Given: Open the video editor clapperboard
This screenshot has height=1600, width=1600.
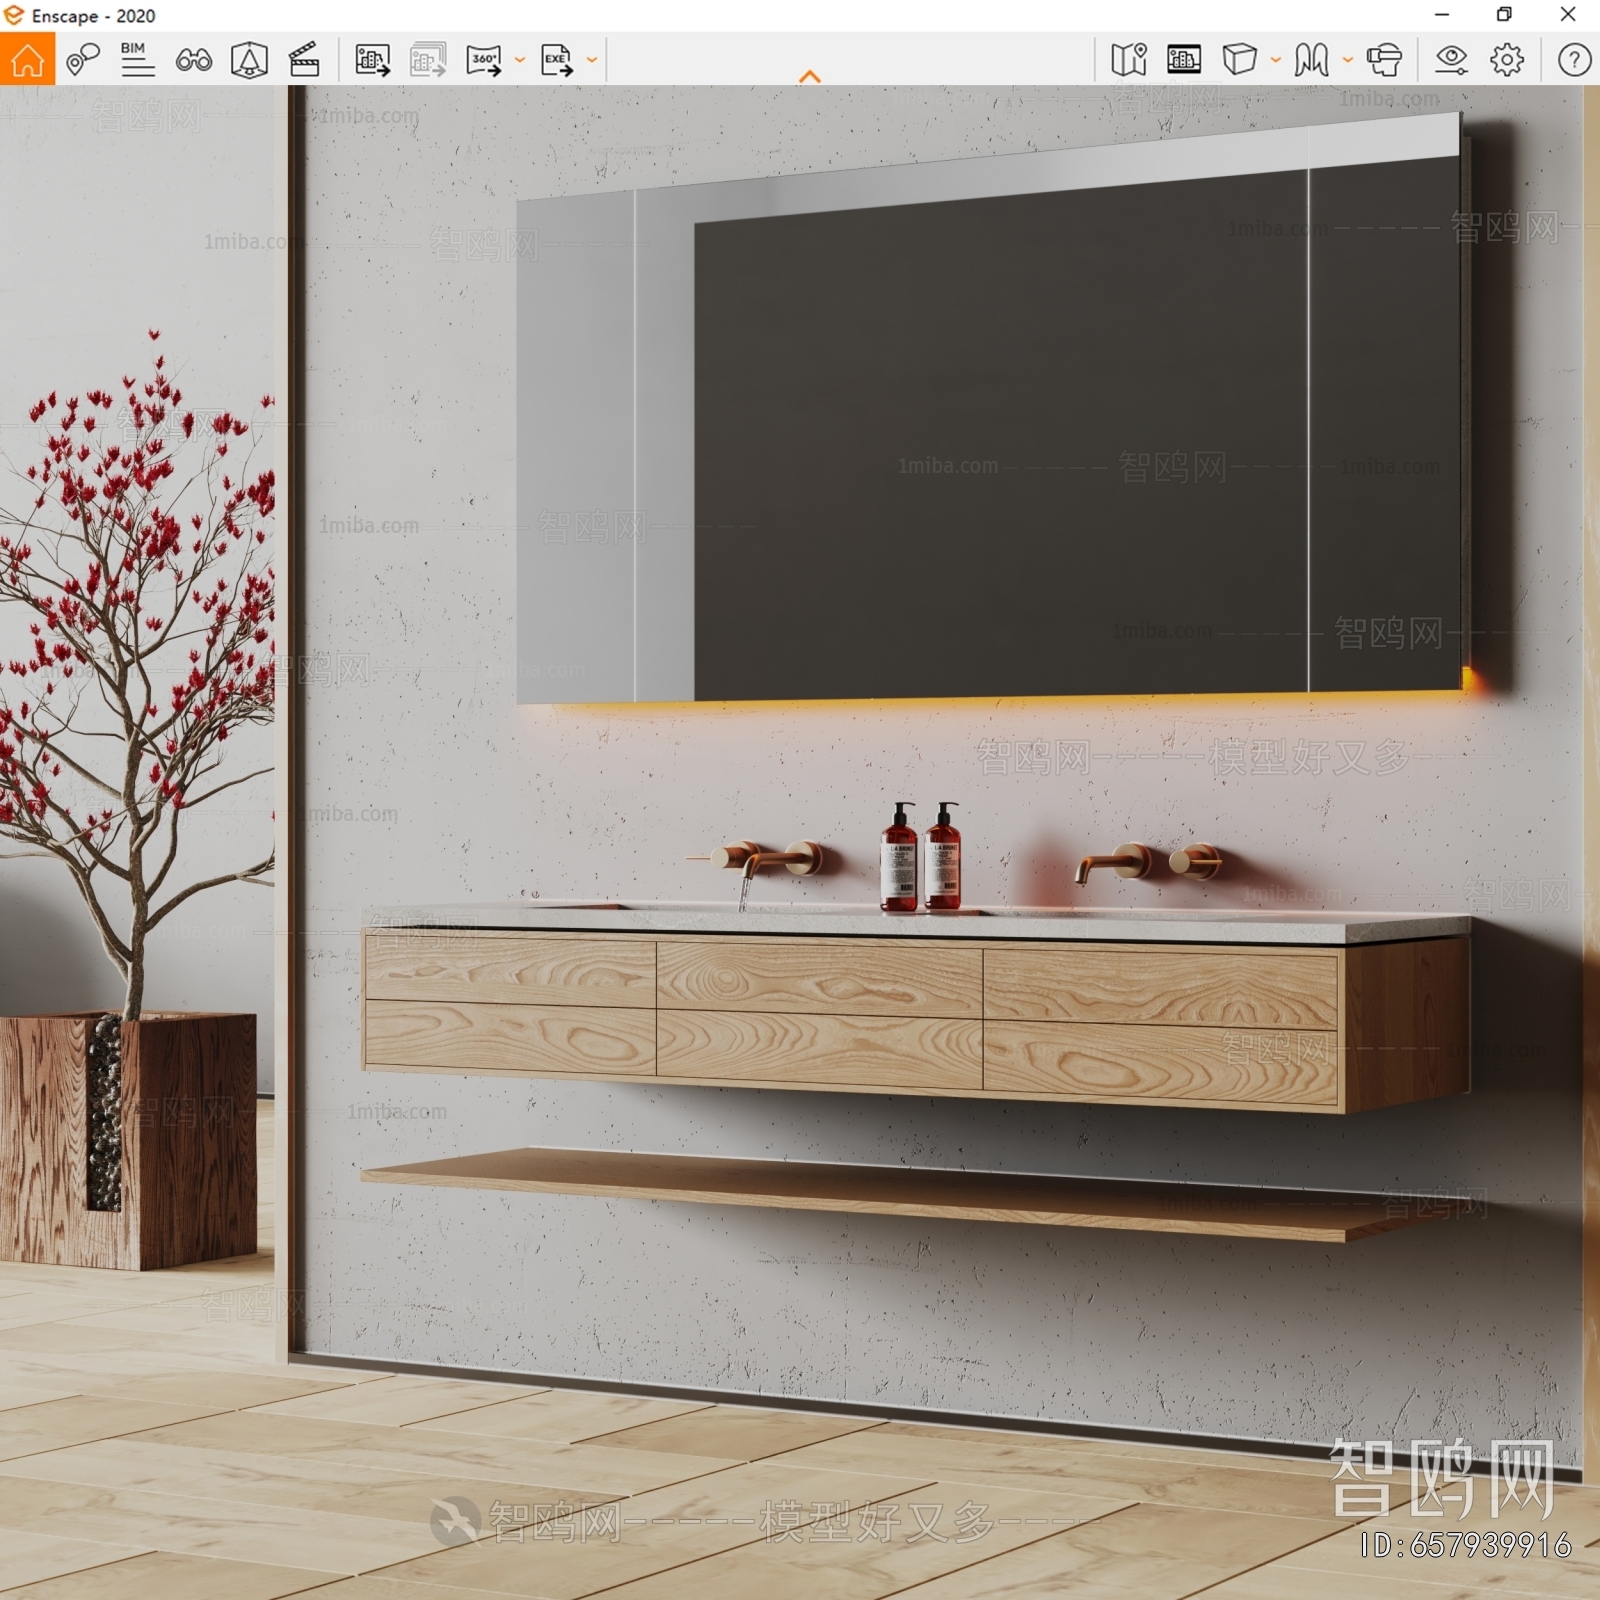Looking at the screenshot, I should [x=304, y=60].
